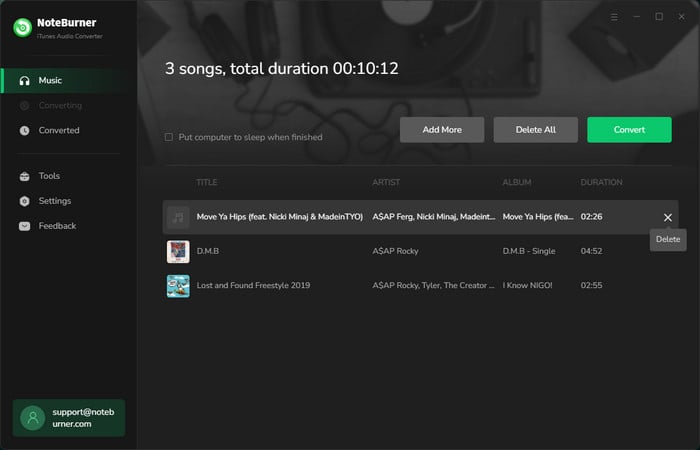Click the Converted clock icon
Image resolution: width=700 pixels, height=450 pixels.
25,130
